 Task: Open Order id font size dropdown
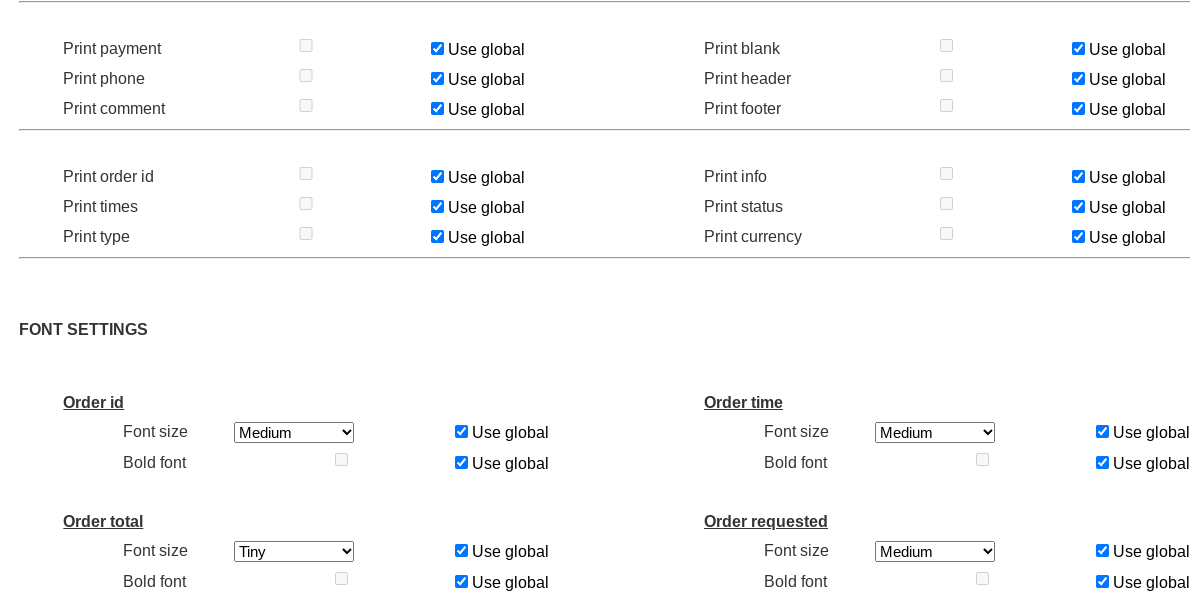pyautogui.click(x=294, y=433)
